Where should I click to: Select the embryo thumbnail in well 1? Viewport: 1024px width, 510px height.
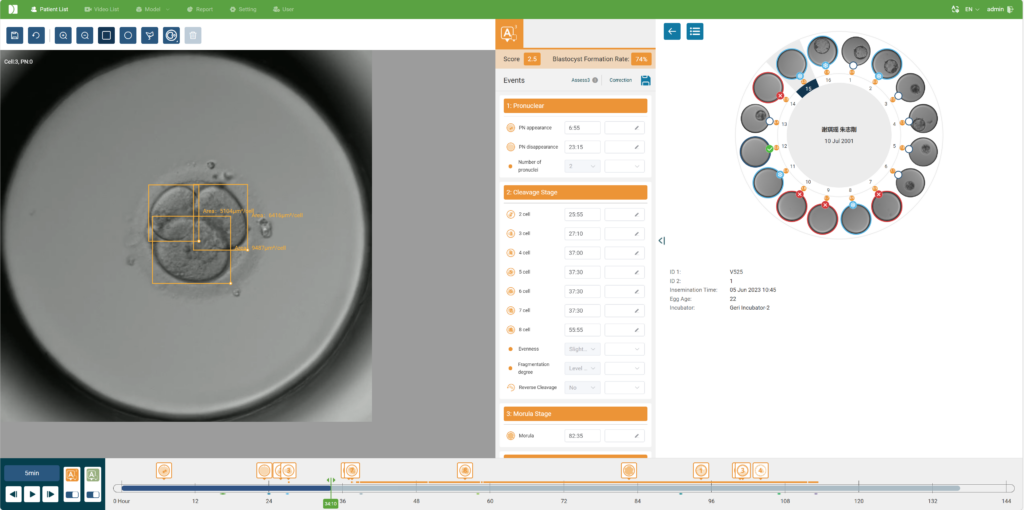click(856, 50)
